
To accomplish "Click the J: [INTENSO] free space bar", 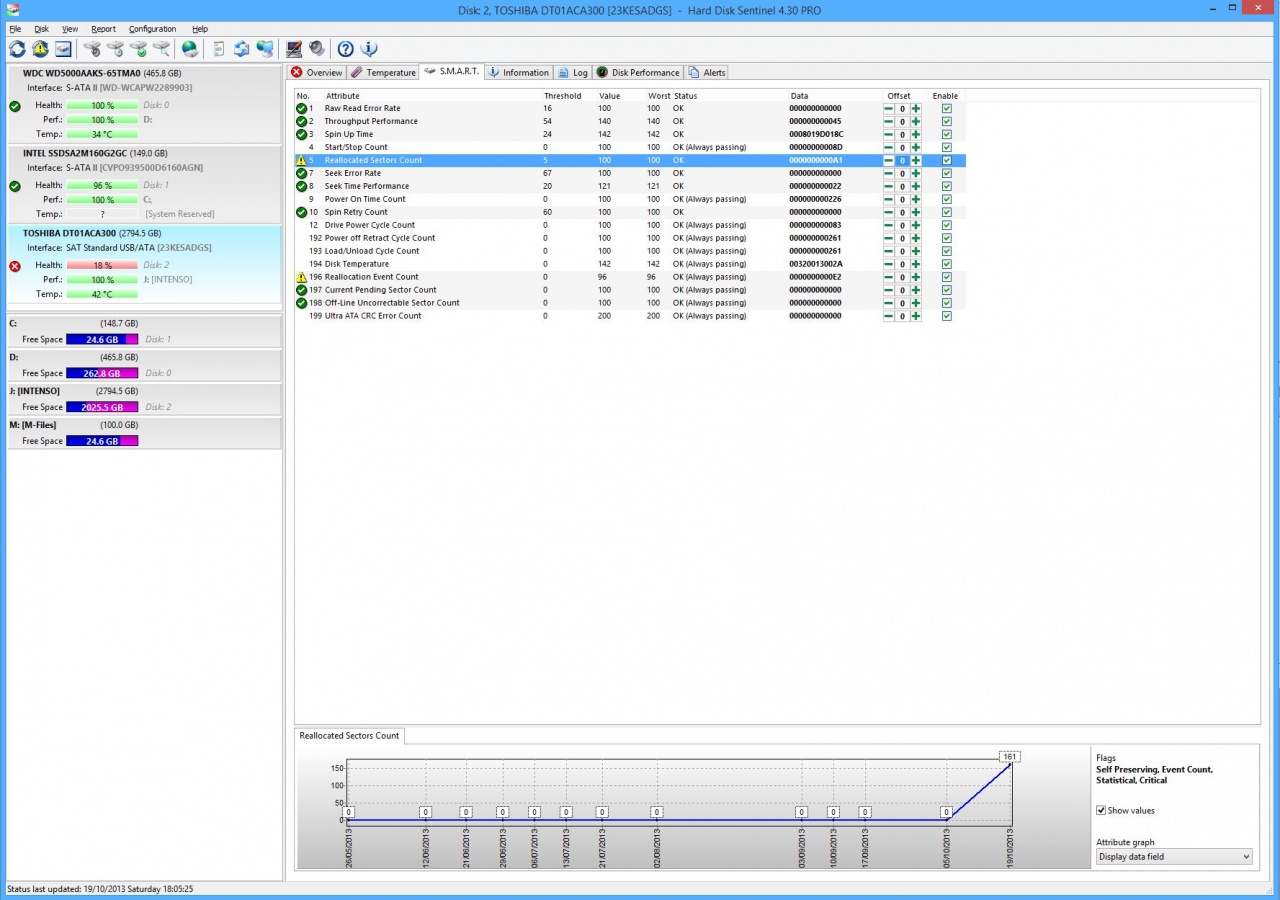I will [102, 408].
